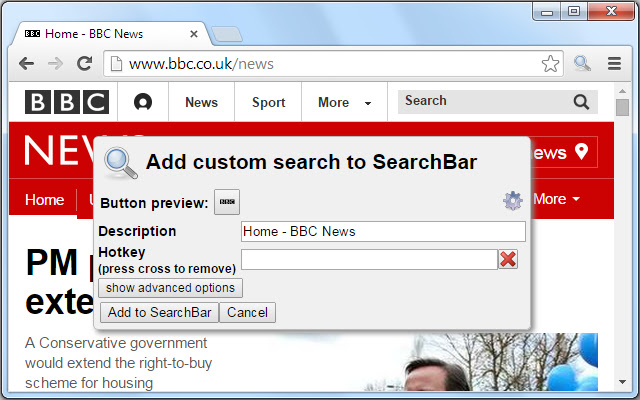
Task: Open a new browser tab
Action: [227, 34]
